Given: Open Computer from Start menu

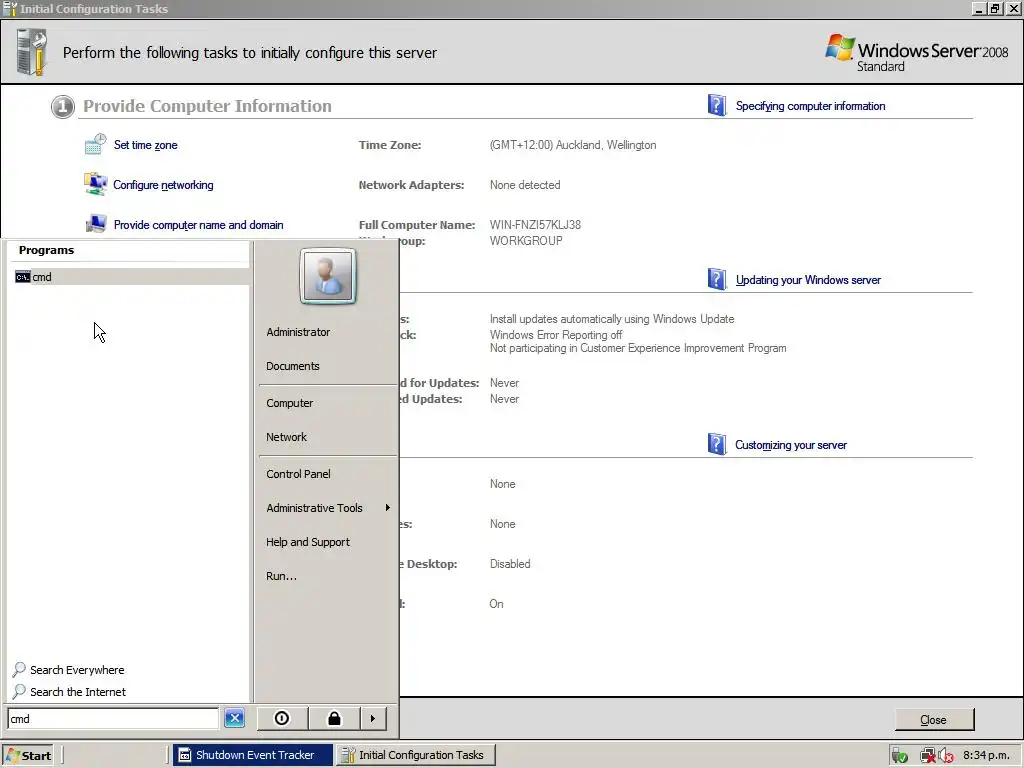Looking at the screenshot, I should (x=289, y=403).
